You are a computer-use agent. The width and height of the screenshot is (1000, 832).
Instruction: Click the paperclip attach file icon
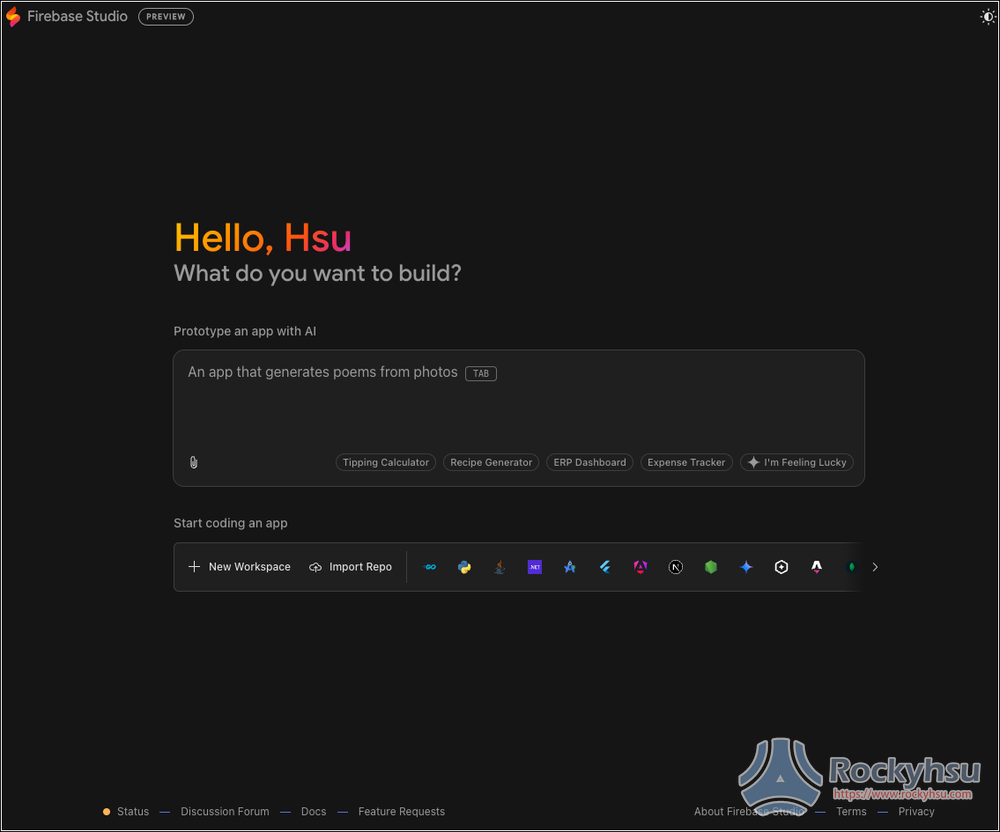click(194, 463)
